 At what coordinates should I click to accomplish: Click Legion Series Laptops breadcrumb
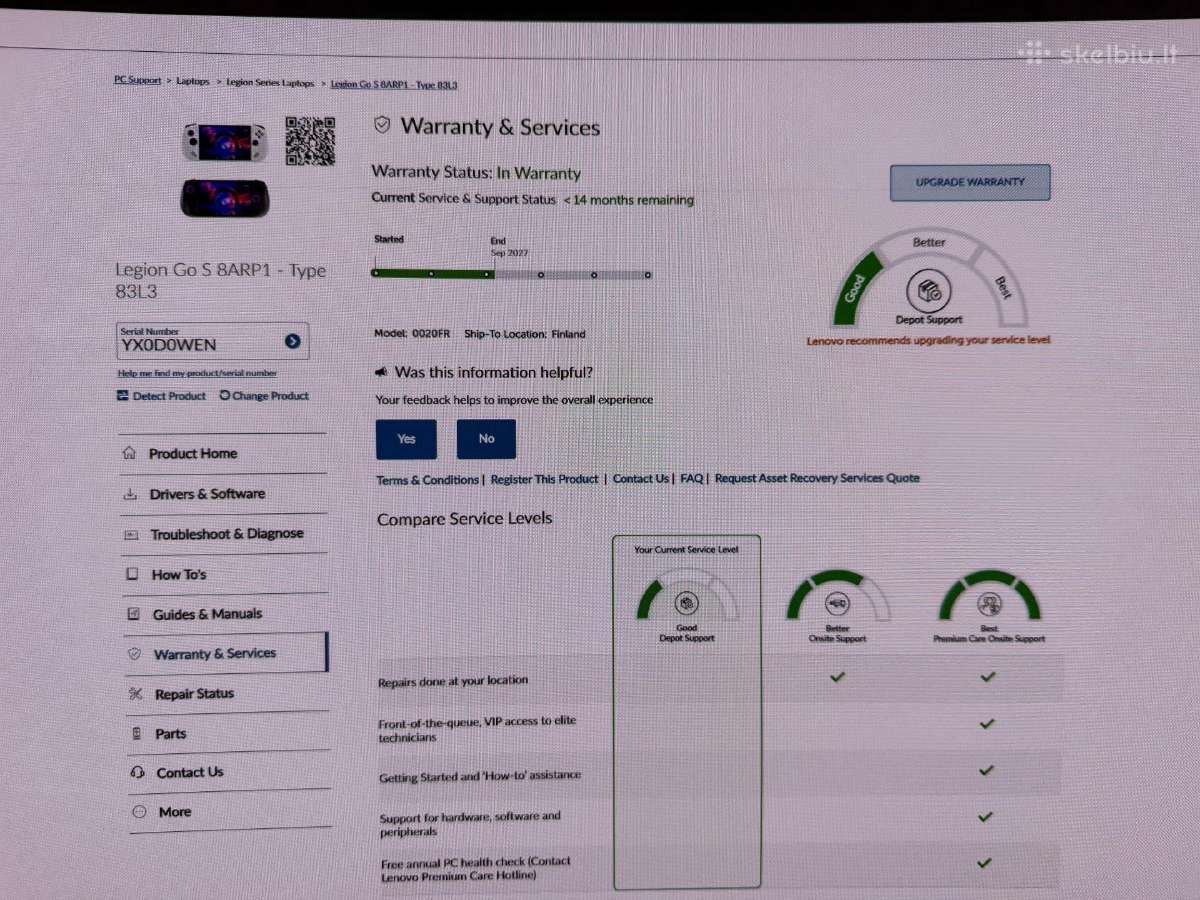270,83
